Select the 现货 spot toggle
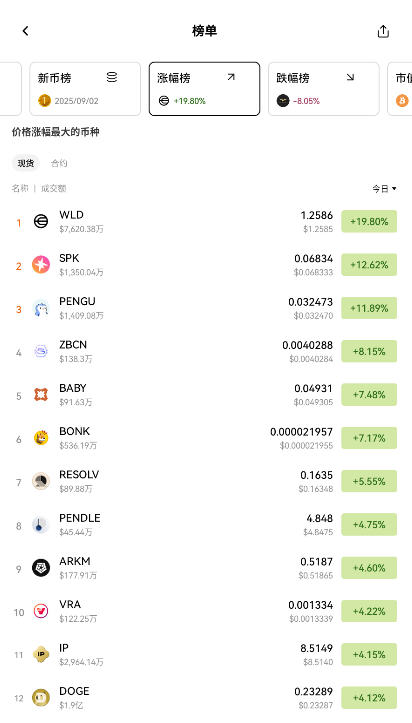The image size is (412, 723). (26, 163)
